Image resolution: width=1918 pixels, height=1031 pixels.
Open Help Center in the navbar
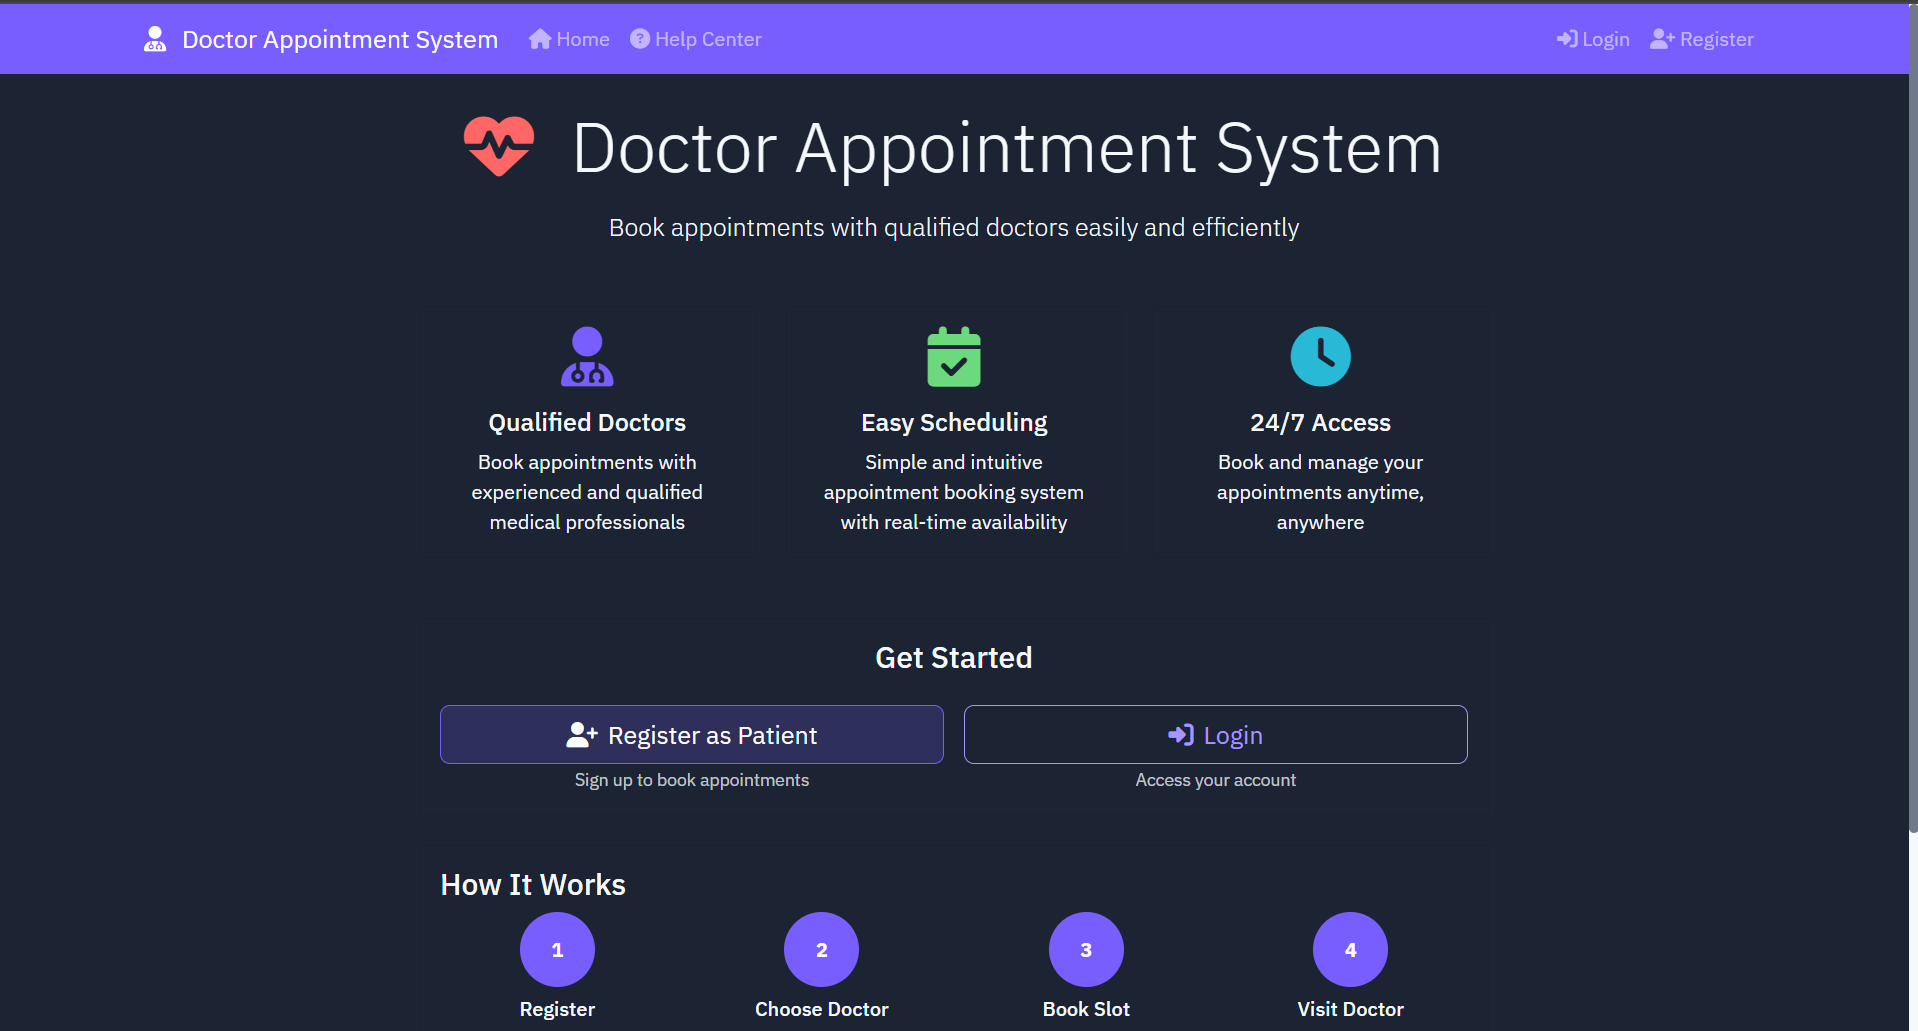coord(696,39)
